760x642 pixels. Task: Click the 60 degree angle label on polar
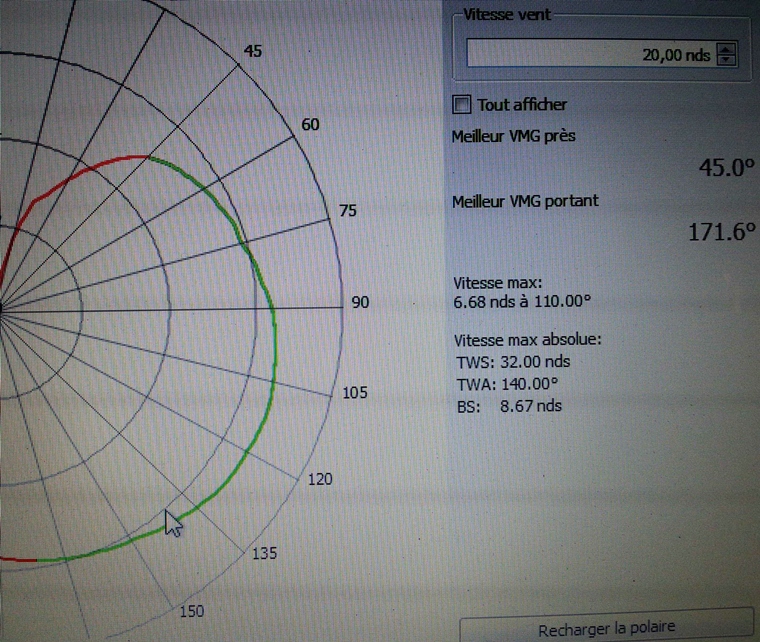click(x=310, y=125)
